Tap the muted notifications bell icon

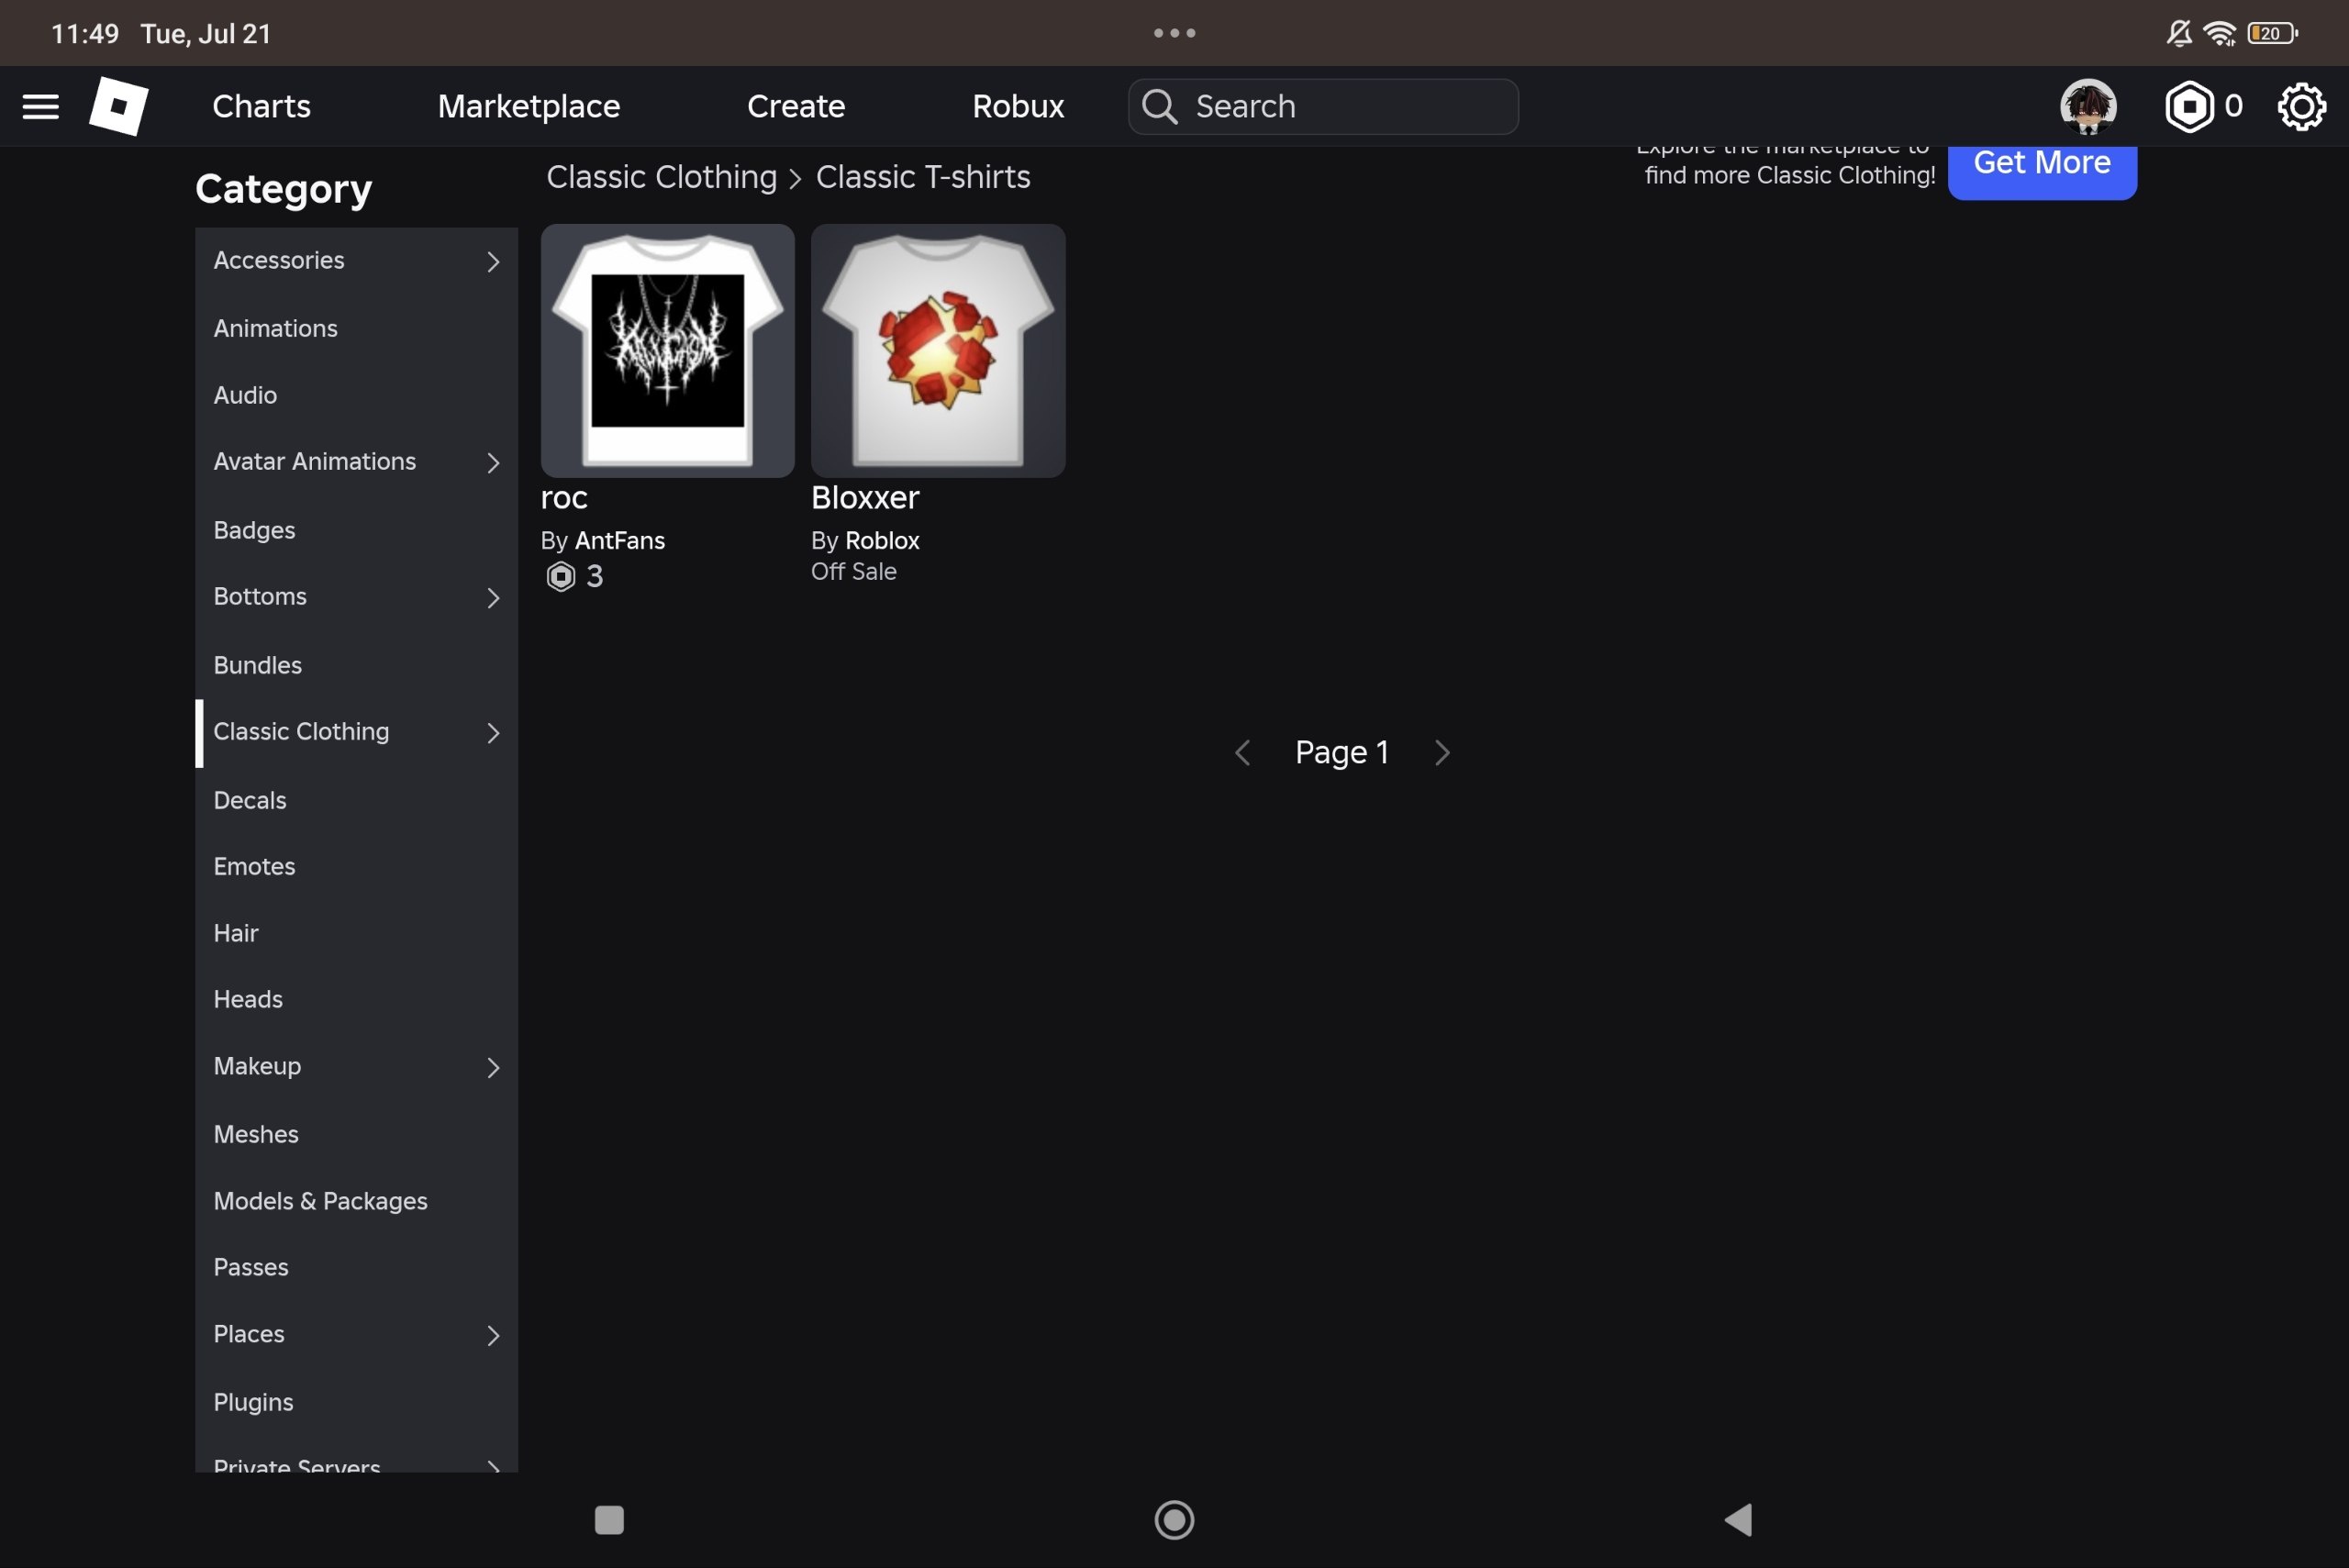[x=2179, y=33]
